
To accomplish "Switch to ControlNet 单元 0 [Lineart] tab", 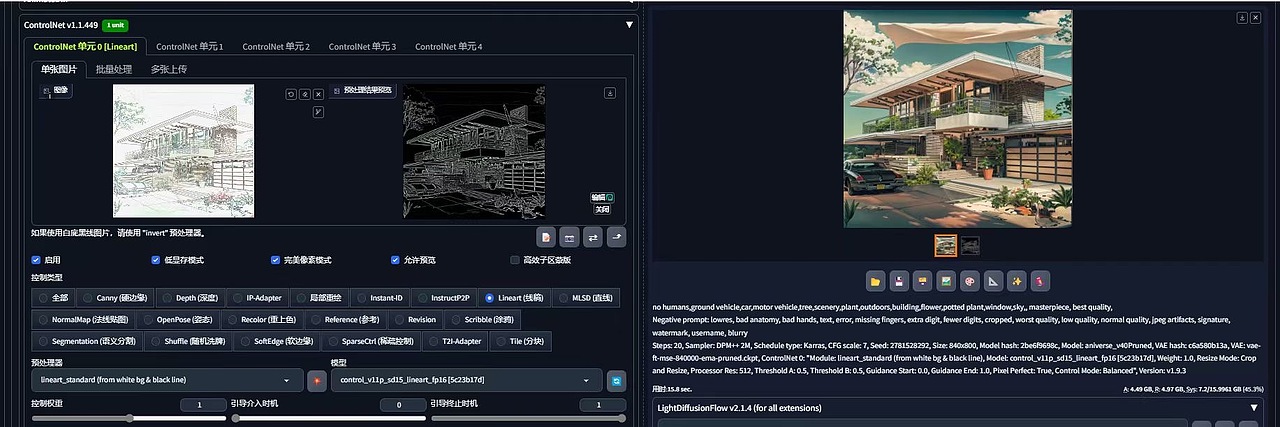I will (85, 46).
